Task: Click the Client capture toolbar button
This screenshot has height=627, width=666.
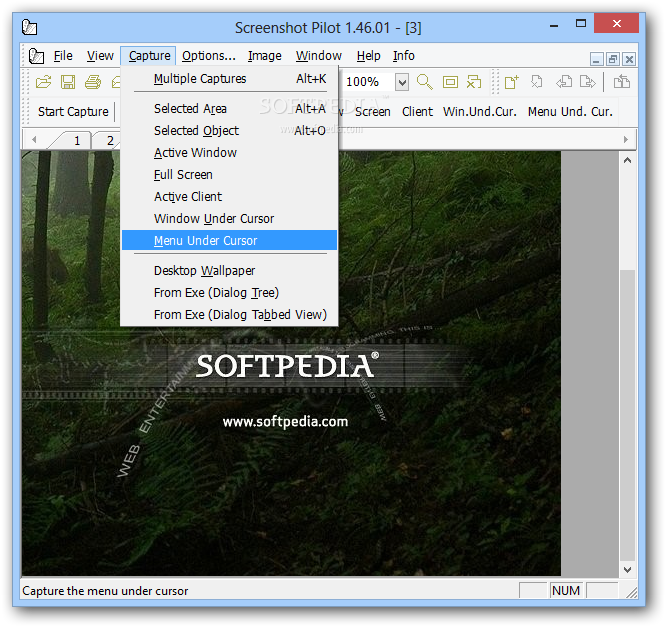Action: point(417,112)
